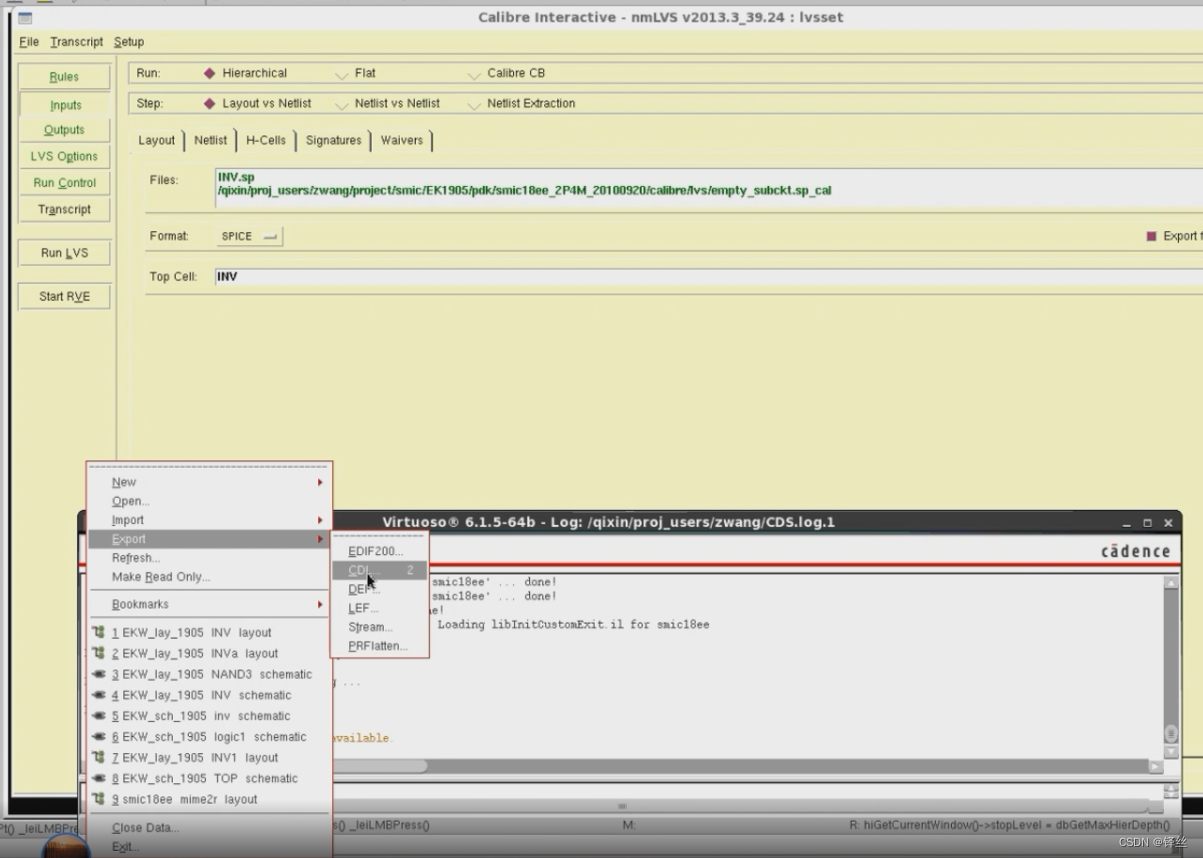The height and width of the screenshot is (858, 1203).
Task: Open the Transcript menu in Calibre
Action: (x=77, y=42)
